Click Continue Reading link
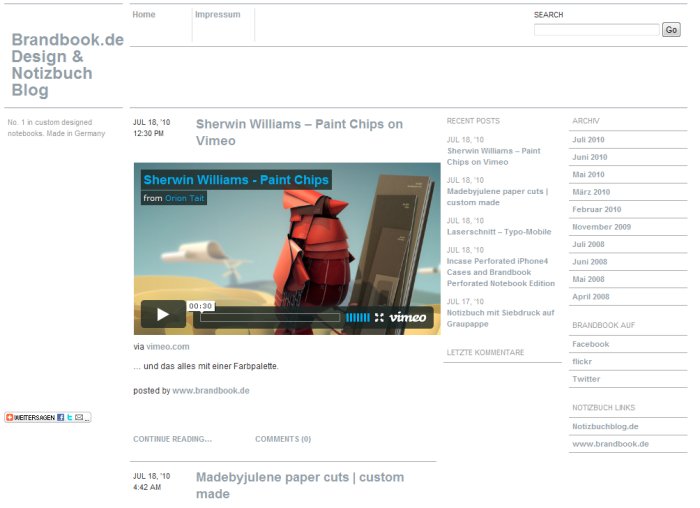This screenshot has height=508, width=700. point(172,439)
